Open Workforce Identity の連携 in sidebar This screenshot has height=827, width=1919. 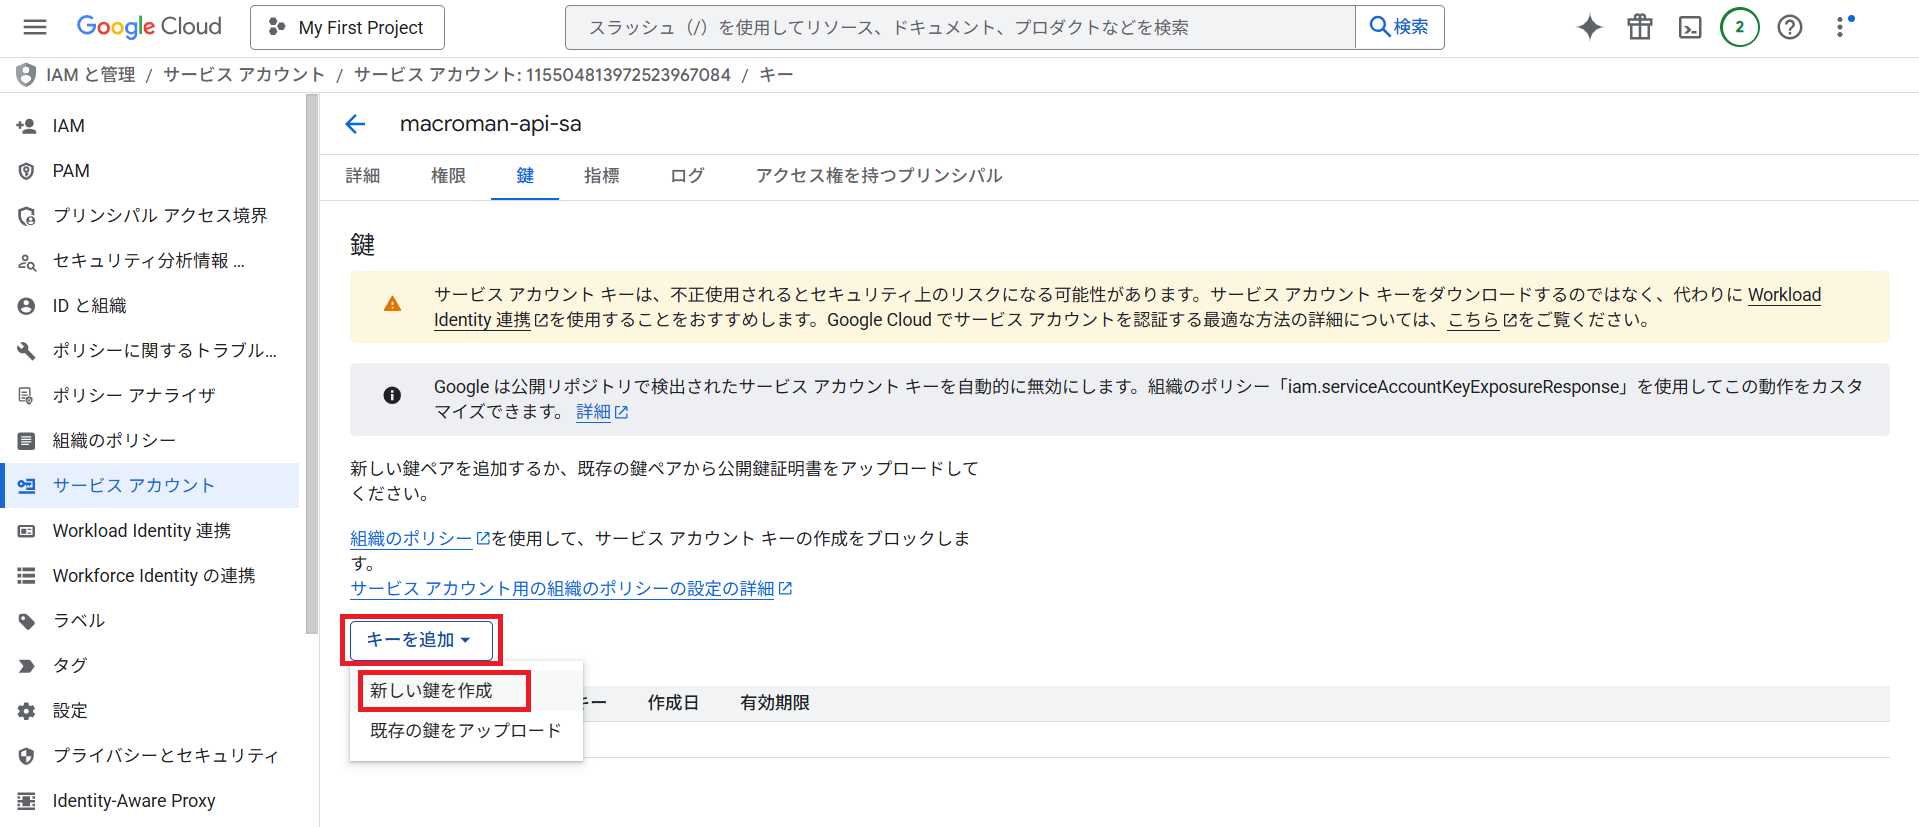[150, 576]
